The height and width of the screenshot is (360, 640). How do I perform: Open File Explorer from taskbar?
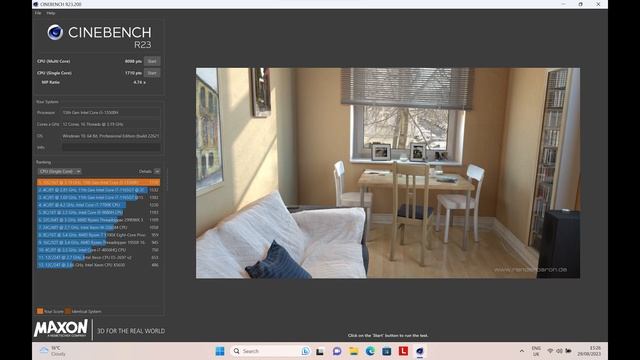[353, 351]
